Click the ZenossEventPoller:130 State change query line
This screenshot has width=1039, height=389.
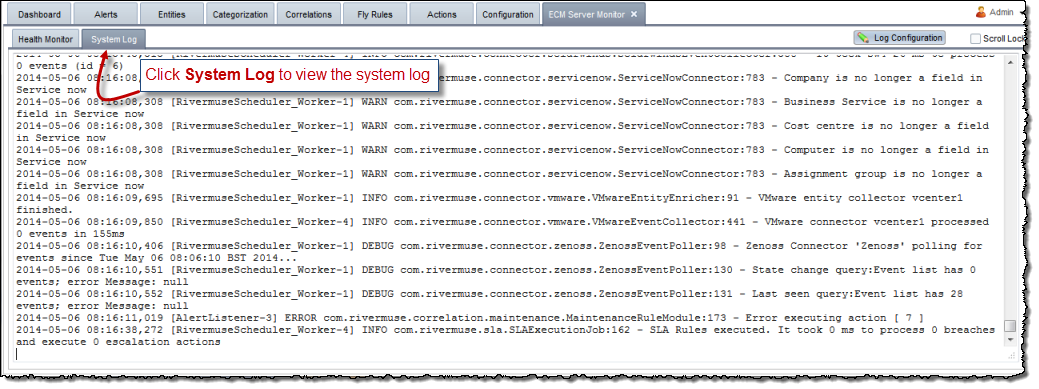pyautogui.click(x=496, y=276)
